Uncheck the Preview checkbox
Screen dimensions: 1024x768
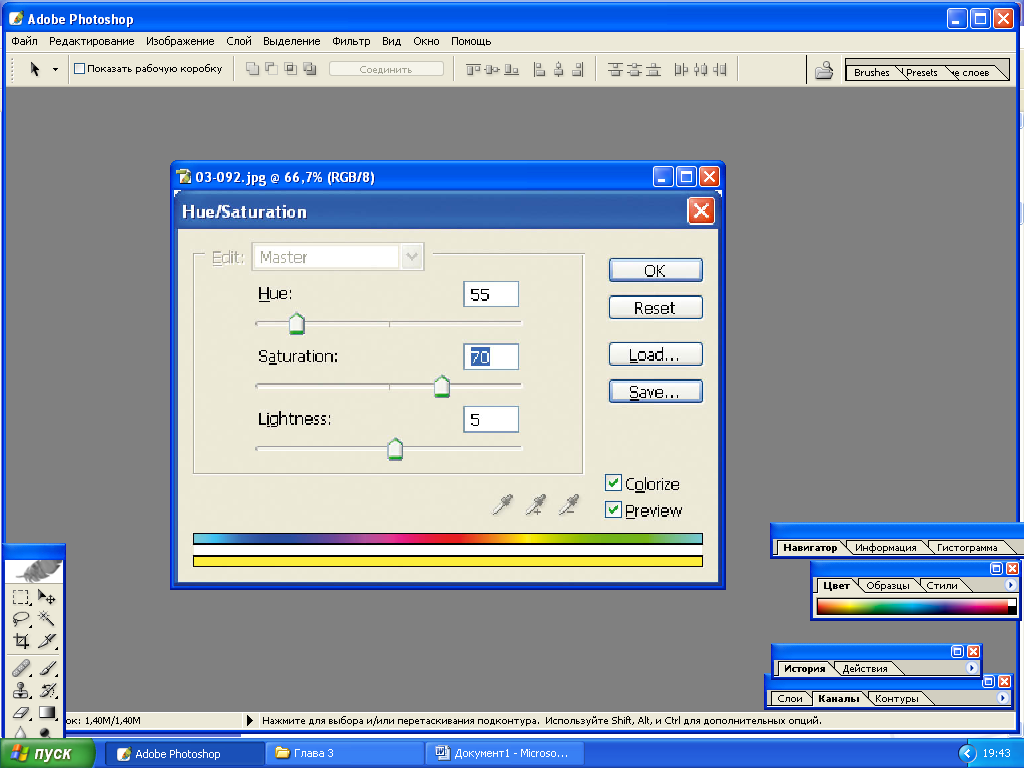click(x=613, y=509)
